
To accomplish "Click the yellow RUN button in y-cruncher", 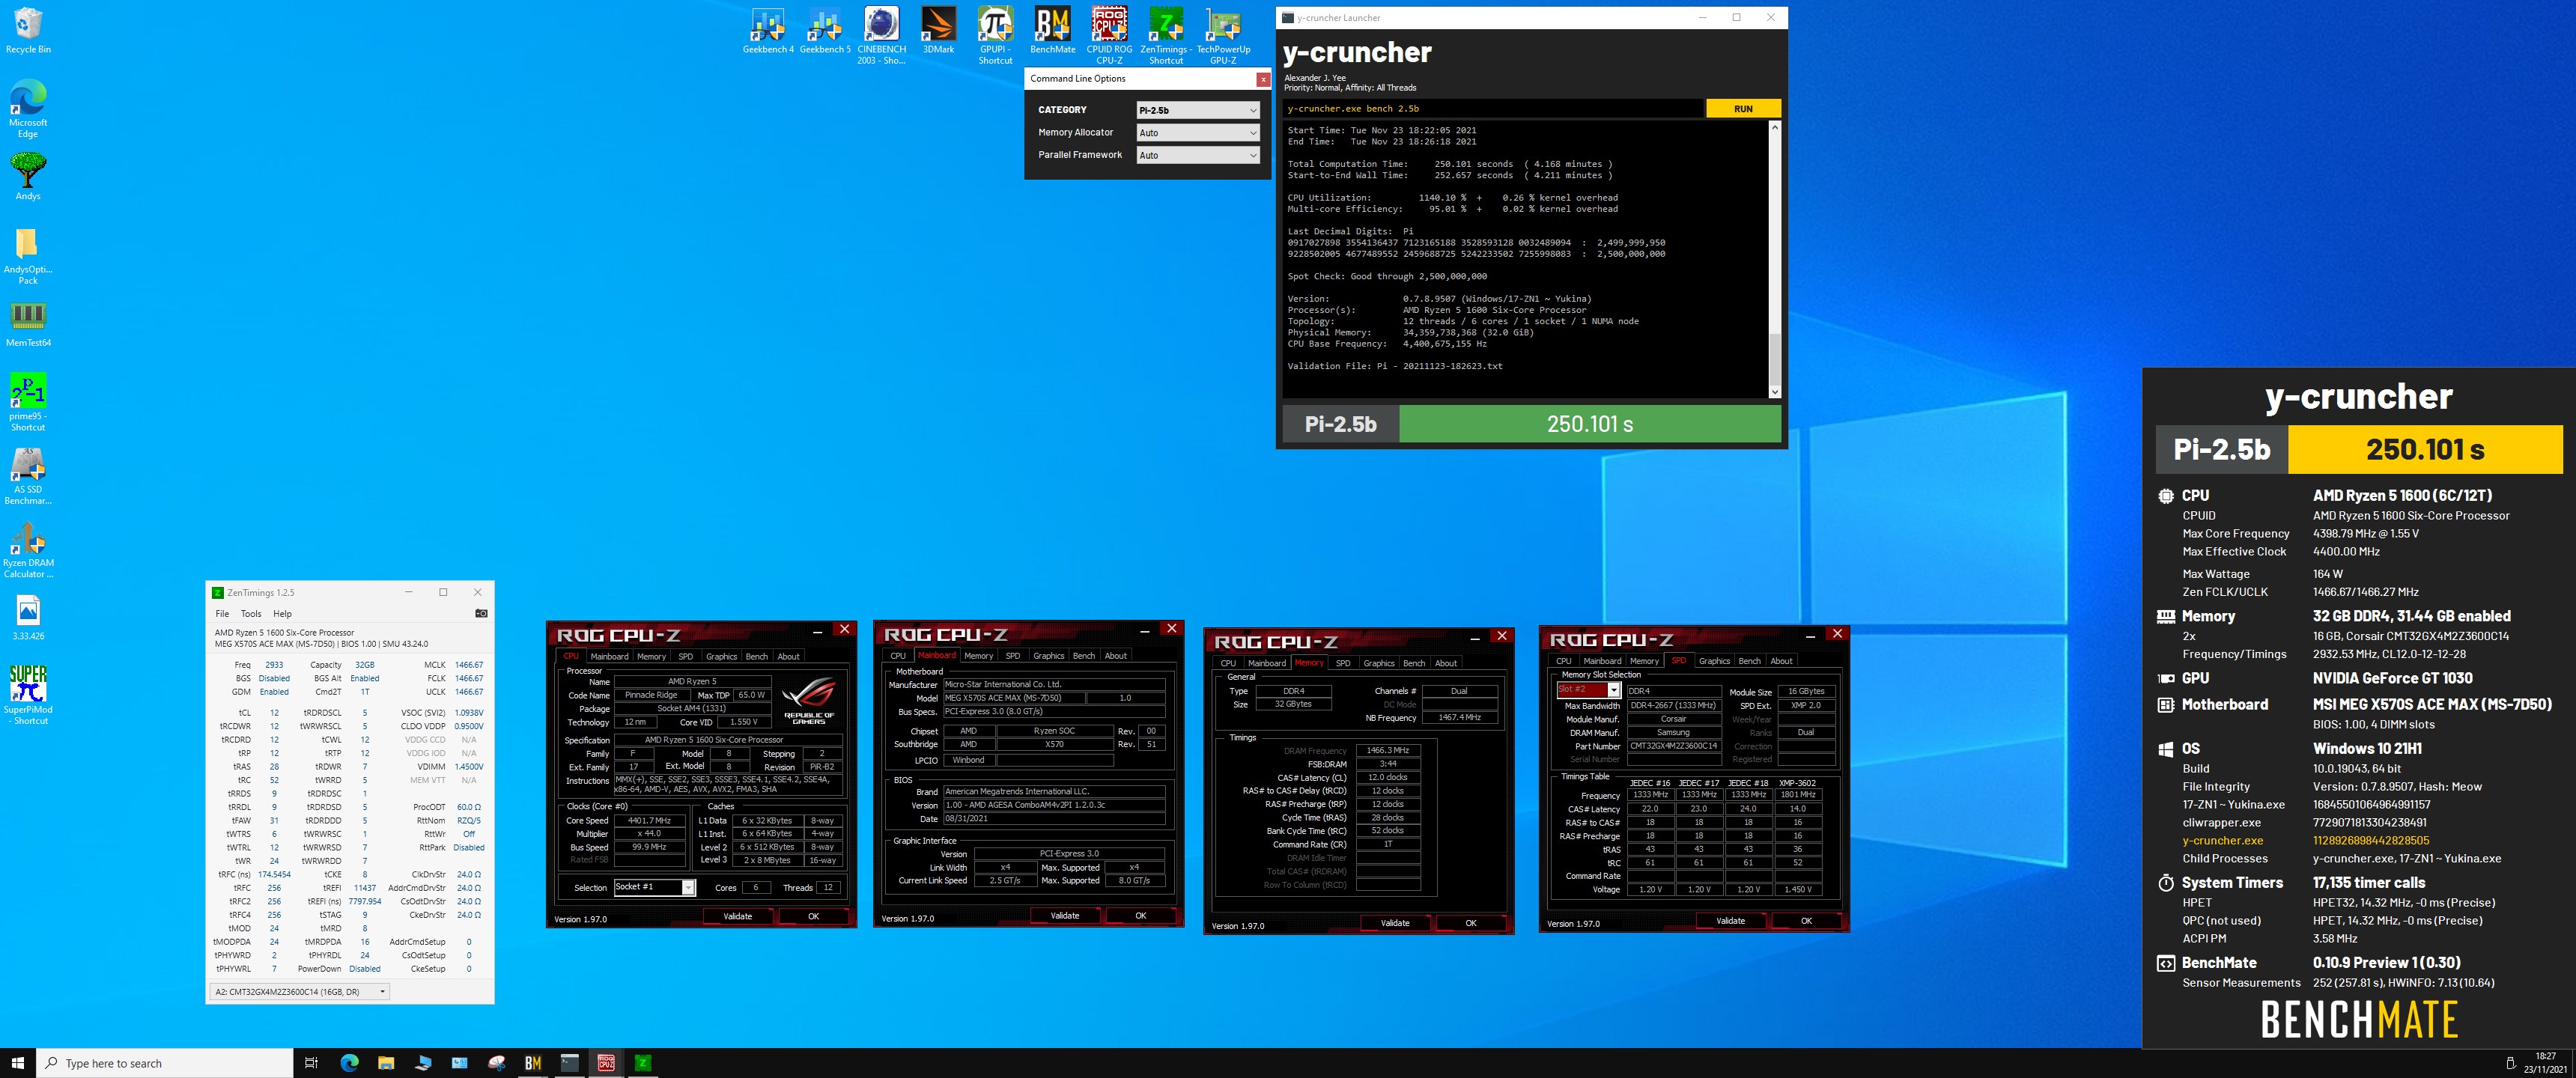I will point(1743,109).
